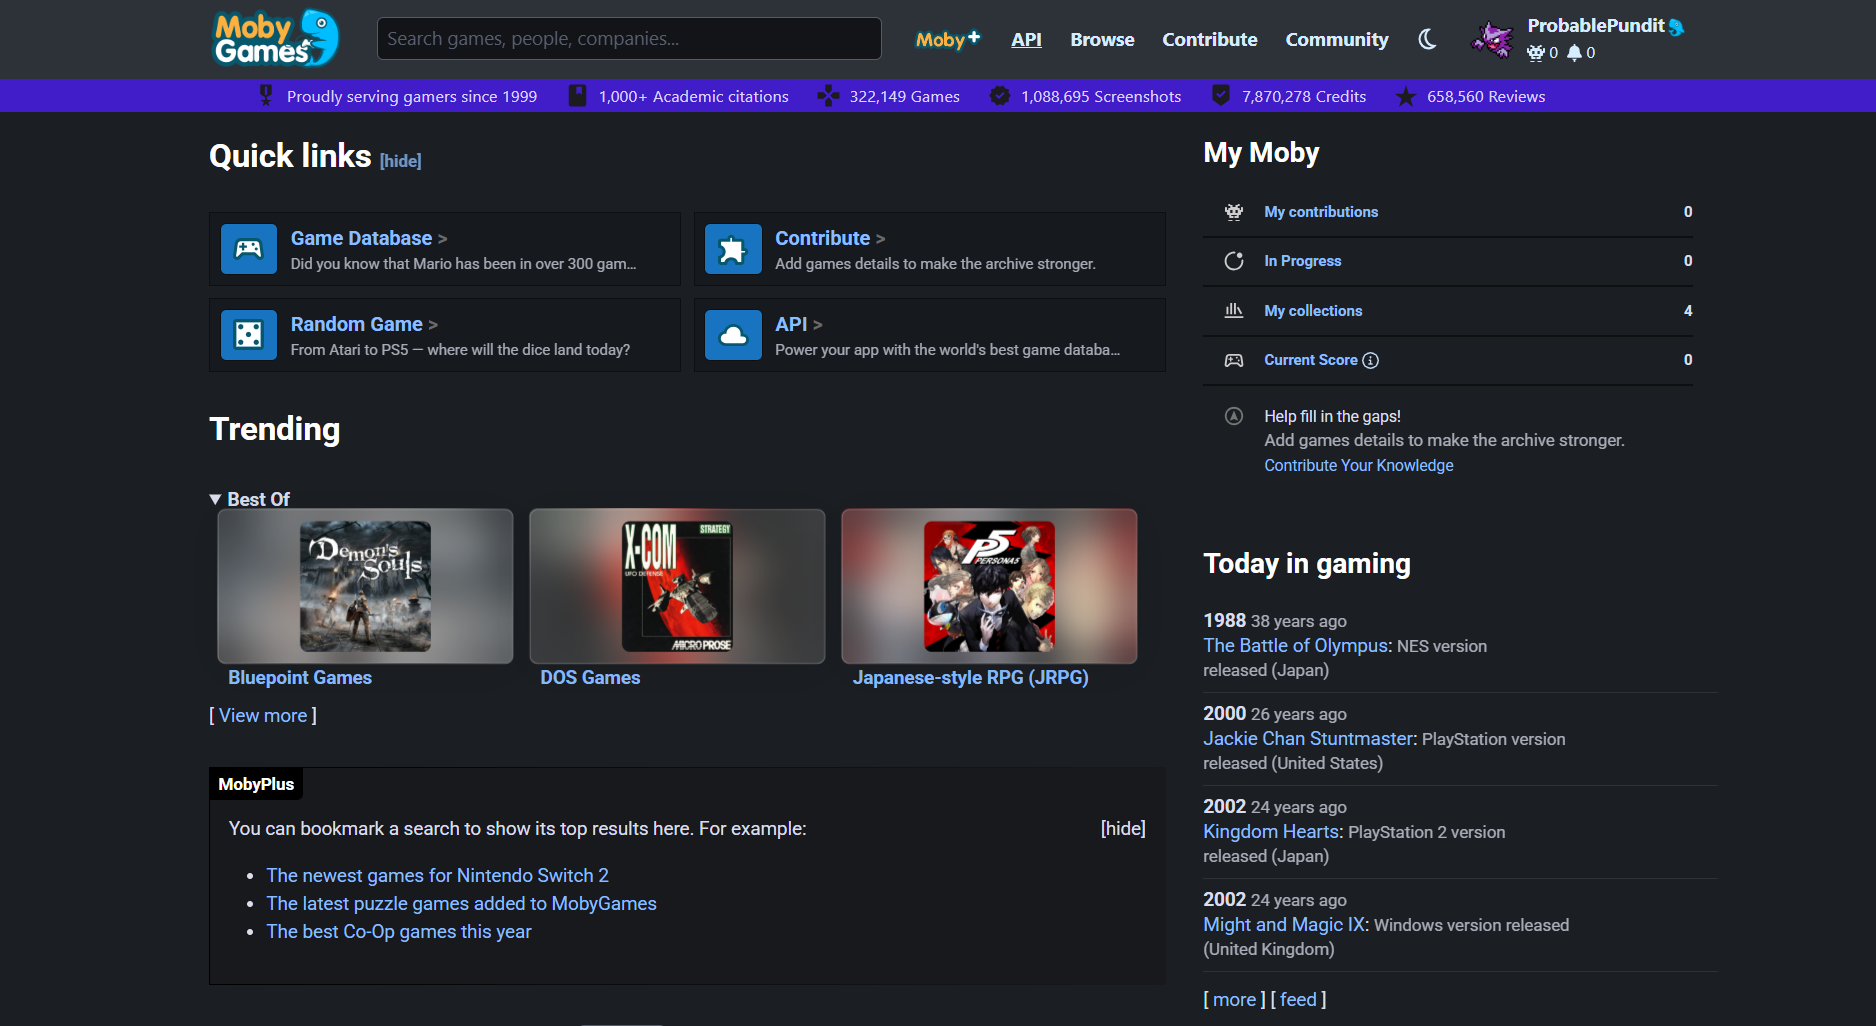Open Demon's Souls cover thumbnail
This screenshot has width=1876, height=1026.
tap(365, 586)
